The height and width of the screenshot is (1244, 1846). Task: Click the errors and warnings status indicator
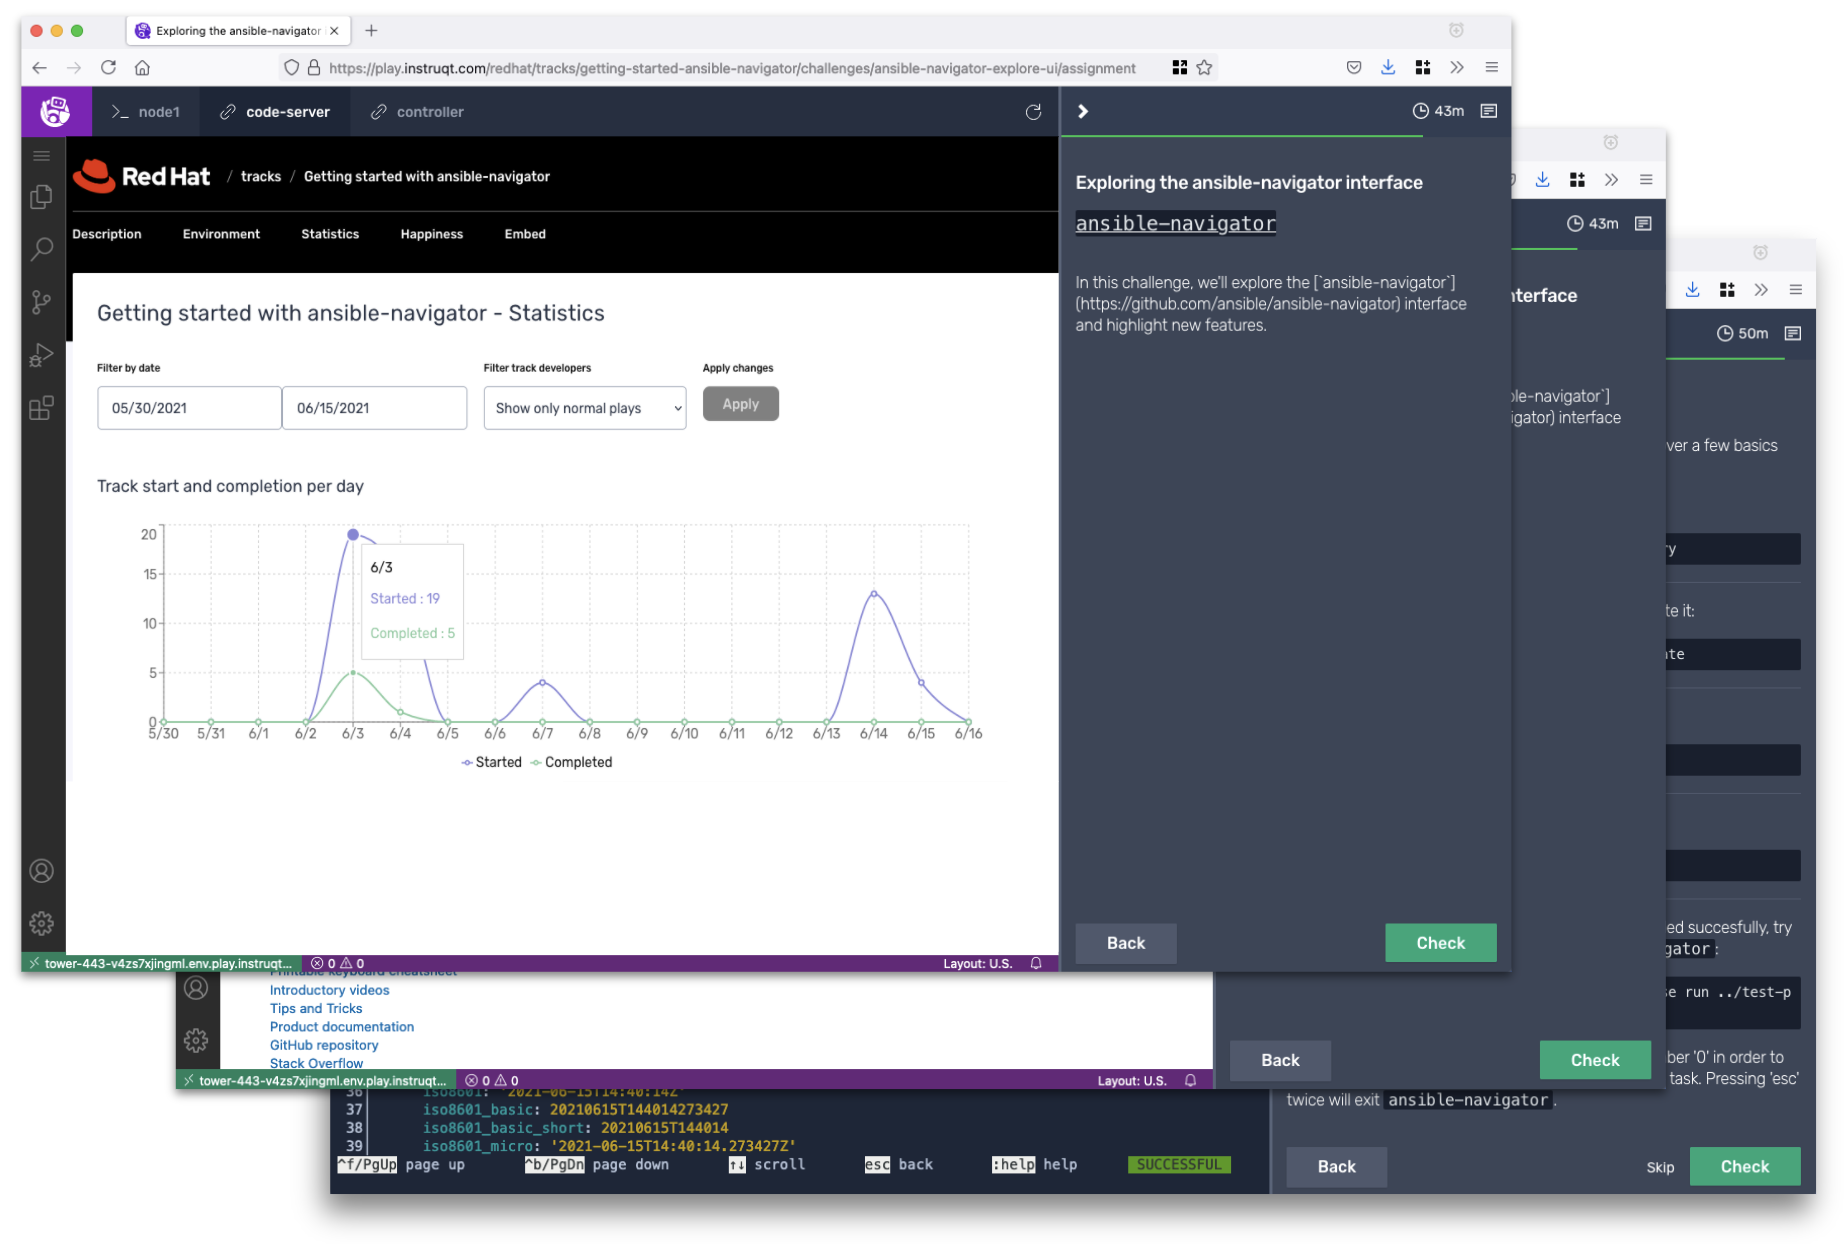coord(338,964)
